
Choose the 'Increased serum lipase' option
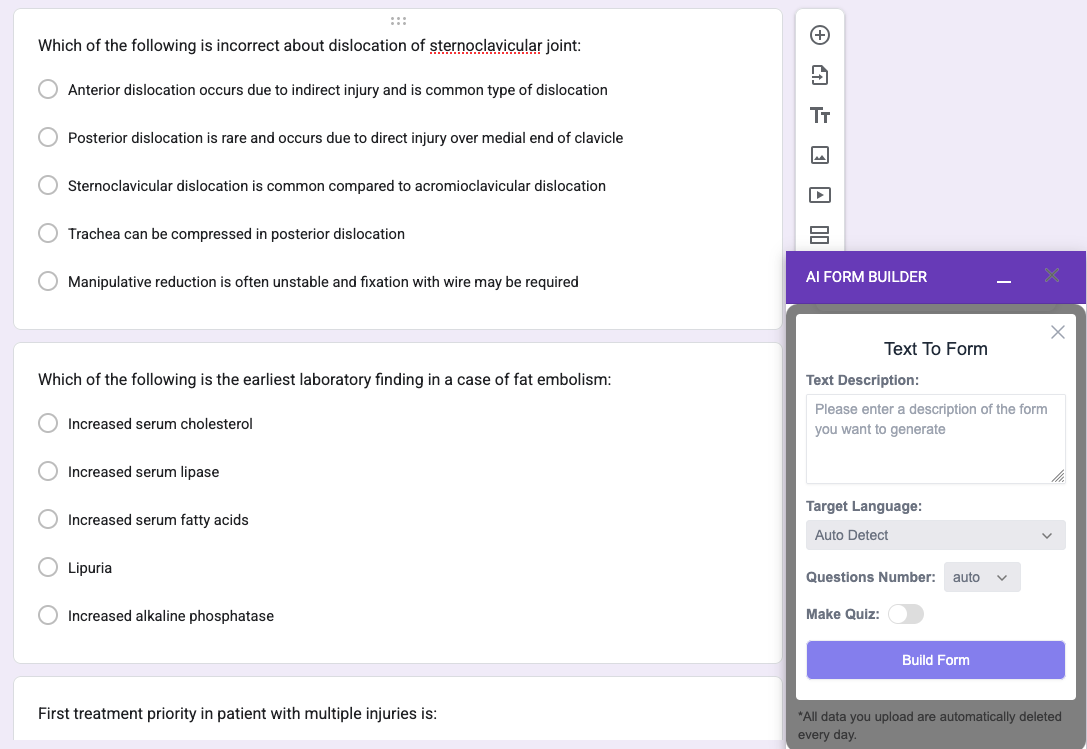tap(48, 471)
